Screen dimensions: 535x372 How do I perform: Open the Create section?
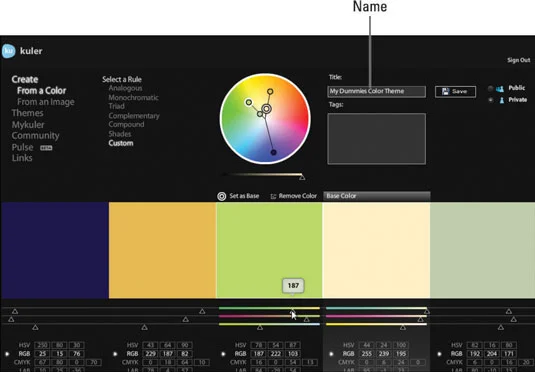click(25, 79)
